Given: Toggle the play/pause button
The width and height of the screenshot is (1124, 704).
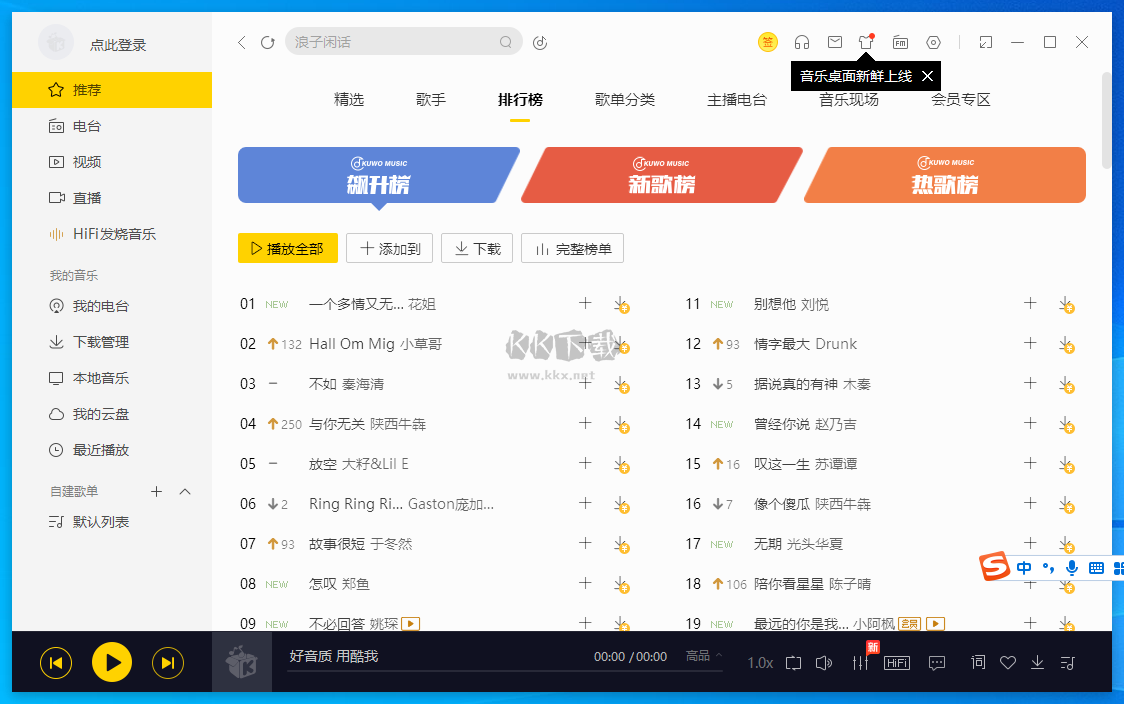Looking at the screenshot, I should (x=111, y=662).
